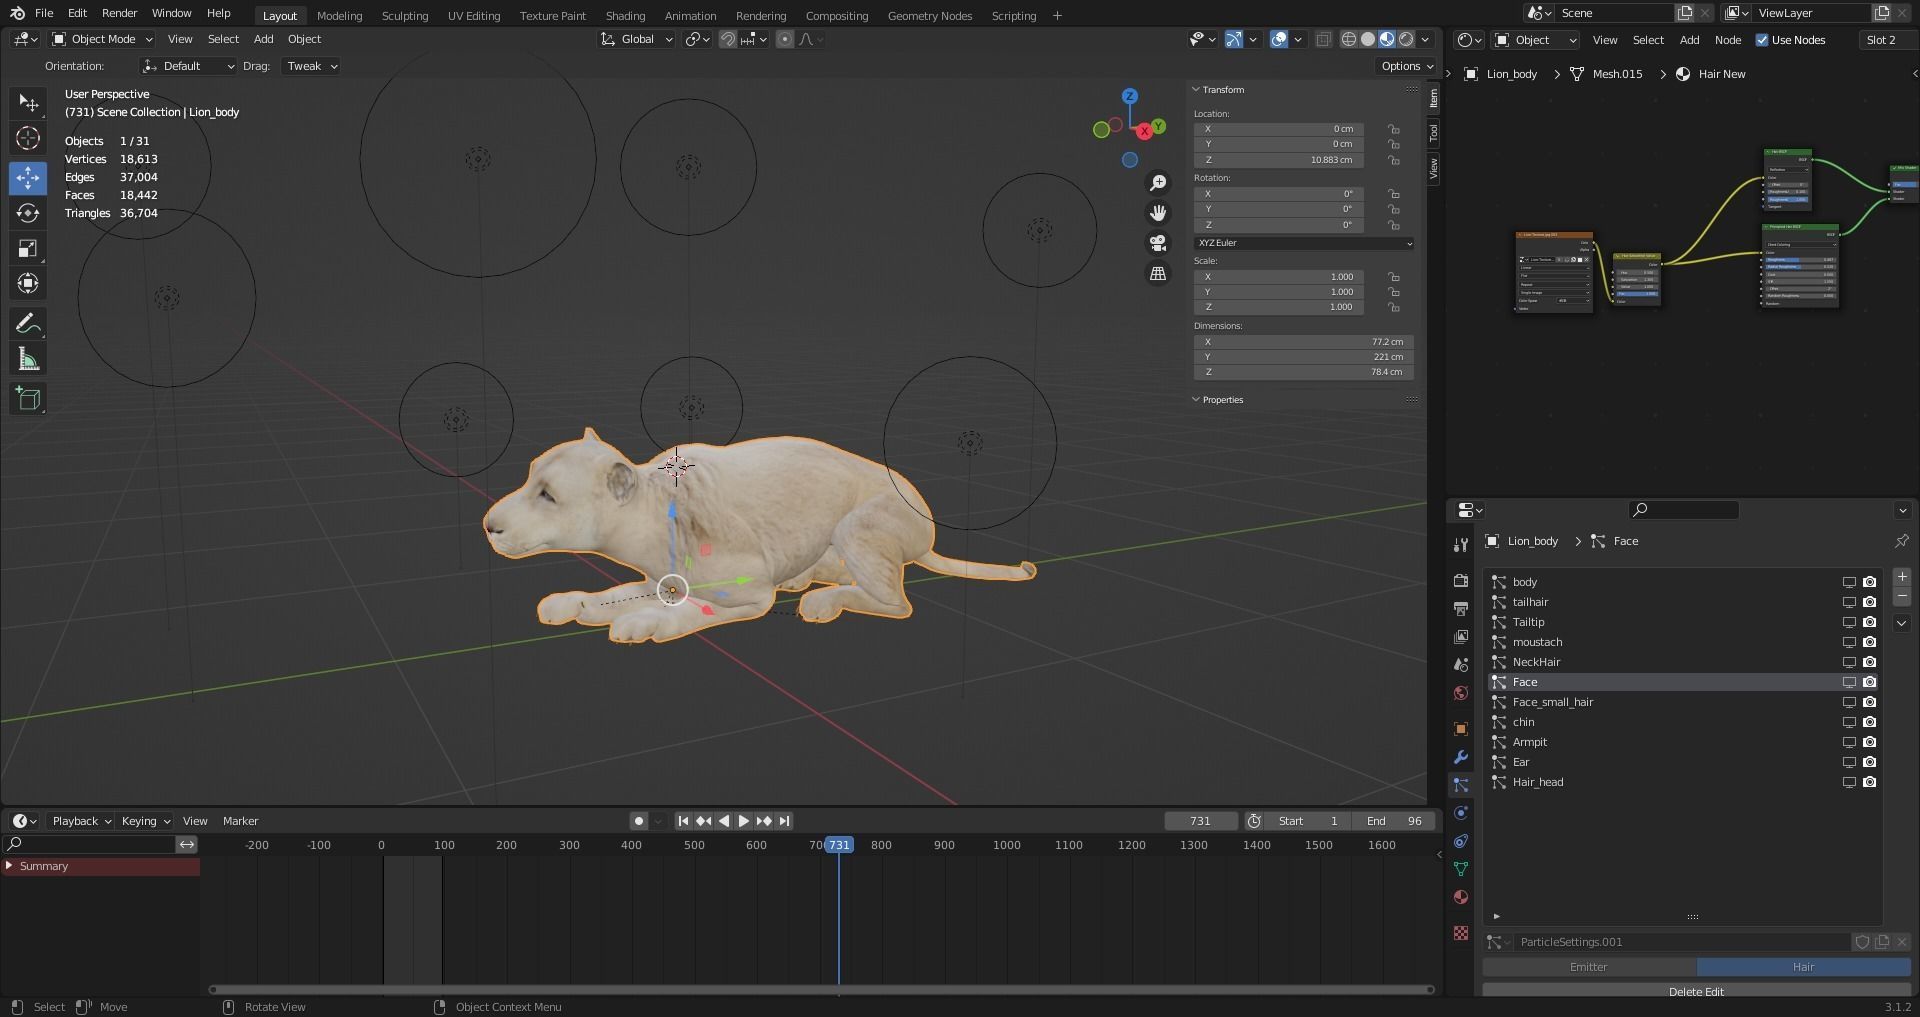This screenshot has height=1017, width=1920.
Task: Open the Keying popover in timeline
Action: 145,821
